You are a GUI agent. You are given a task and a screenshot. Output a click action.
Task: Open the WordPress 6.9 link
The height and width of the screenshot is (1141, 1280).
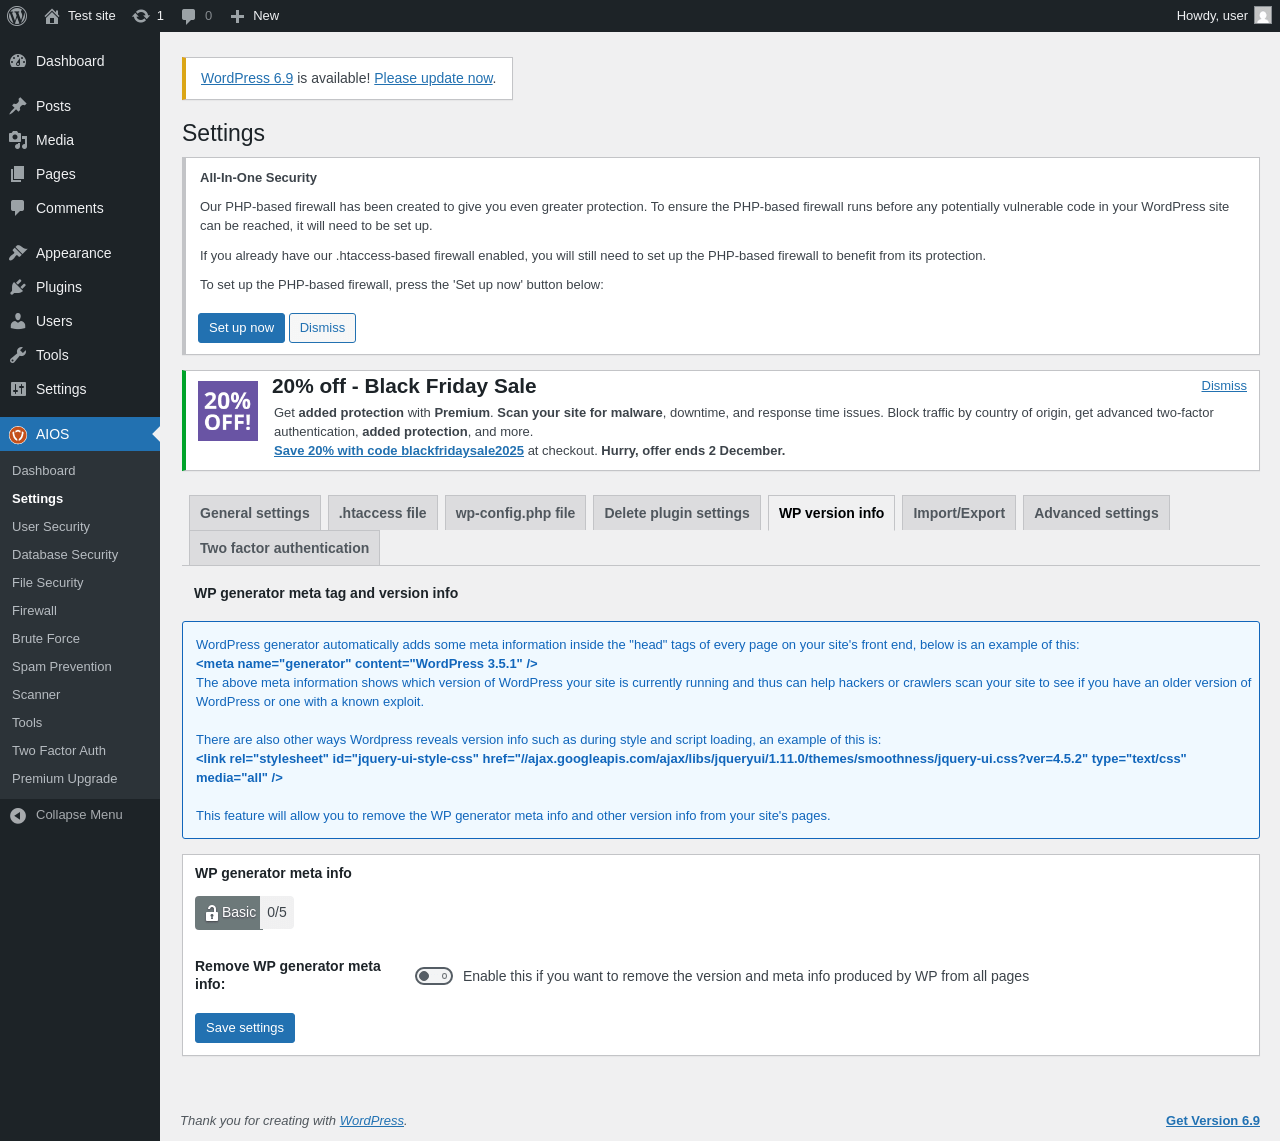247,78
